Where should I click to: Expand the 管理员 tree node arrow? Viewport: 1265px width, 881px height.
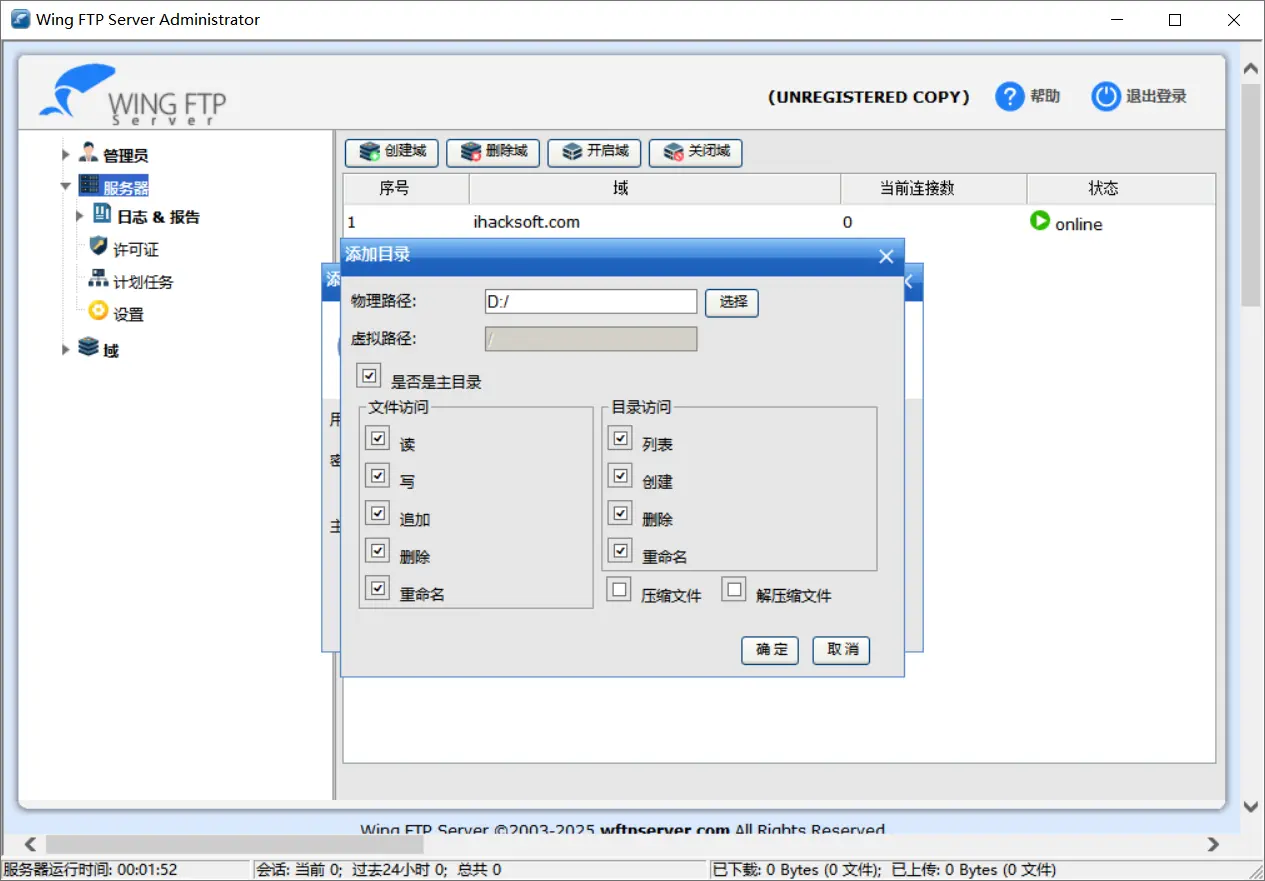tap(65, 155)
